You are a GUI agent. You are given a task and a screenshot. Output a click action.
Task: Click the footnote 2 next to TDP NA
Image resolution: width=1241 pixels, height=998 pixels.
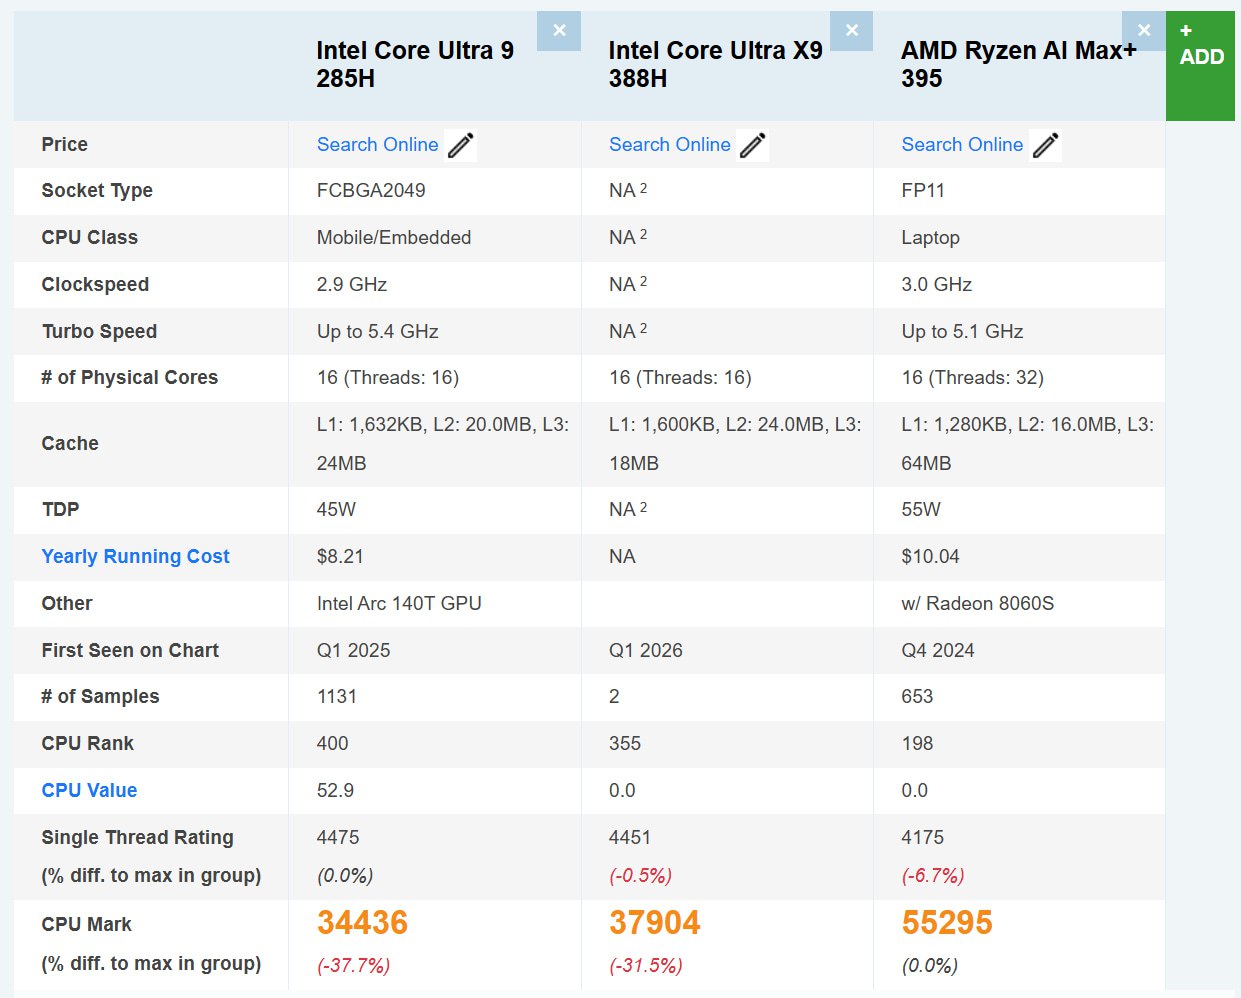[x=644, y=507]
